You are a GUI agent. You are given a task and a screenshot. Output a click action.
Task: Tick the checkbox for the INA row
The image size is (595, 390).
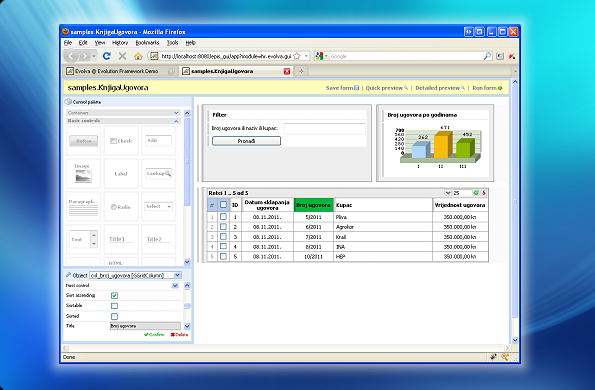[x=223, y=246]
